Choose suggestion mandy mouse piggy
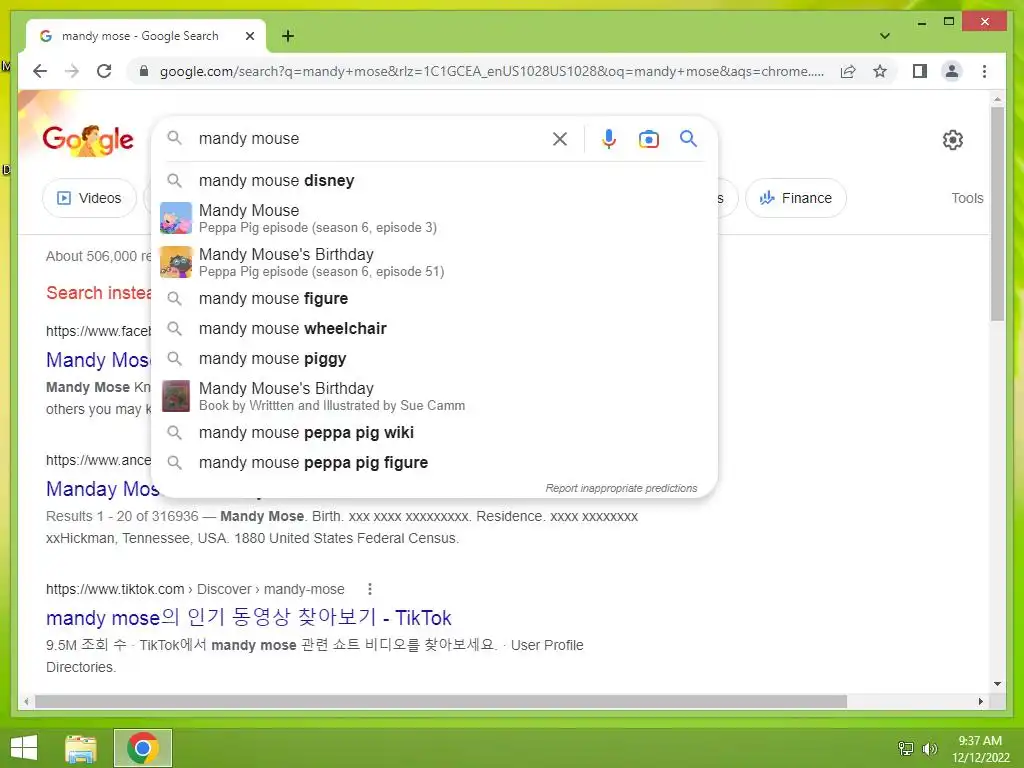Screen dimensions: 1024x768 click(x=434, y=359)
